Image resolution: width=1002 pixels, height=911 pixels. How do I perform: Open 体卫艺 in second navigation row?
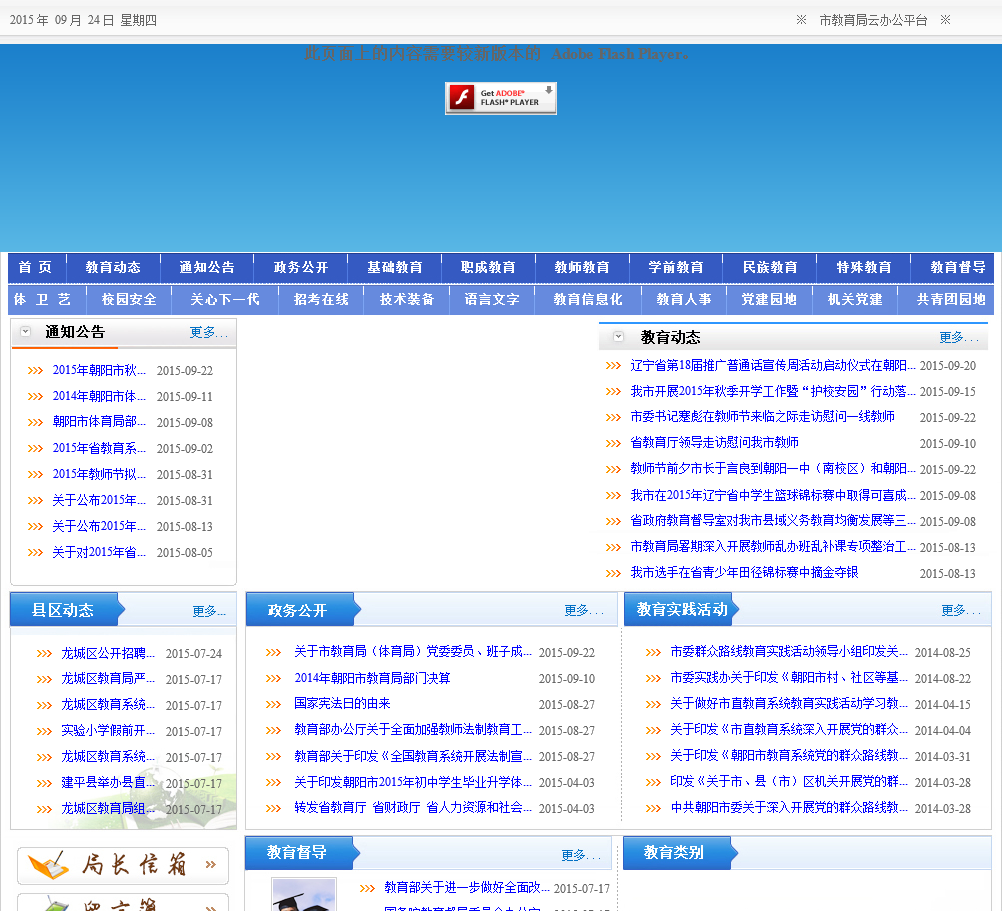coord(42,299)
